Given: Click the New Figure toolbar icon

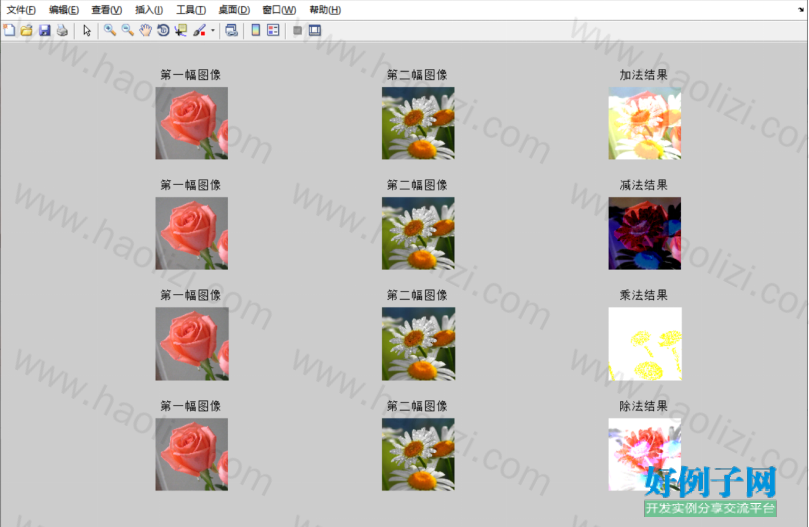Looking at the screenshot, I should pos(9,30).
